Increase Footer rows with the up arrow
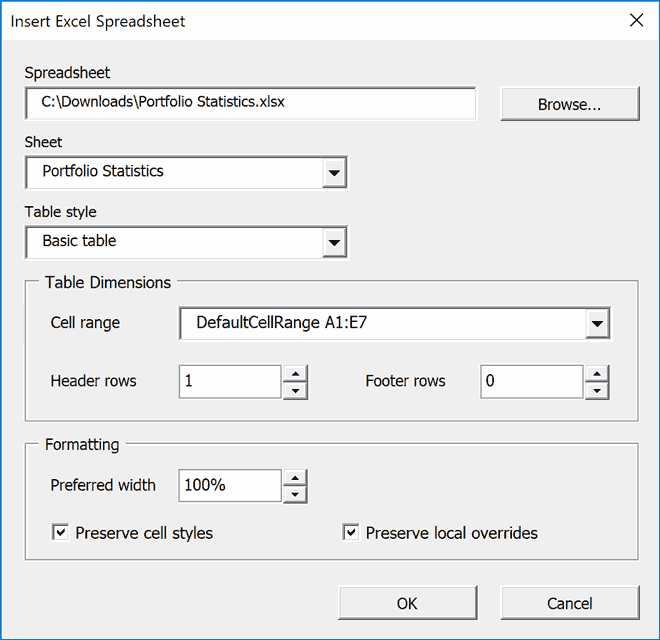This screenshot has width=660, height=640. [597, 373]
